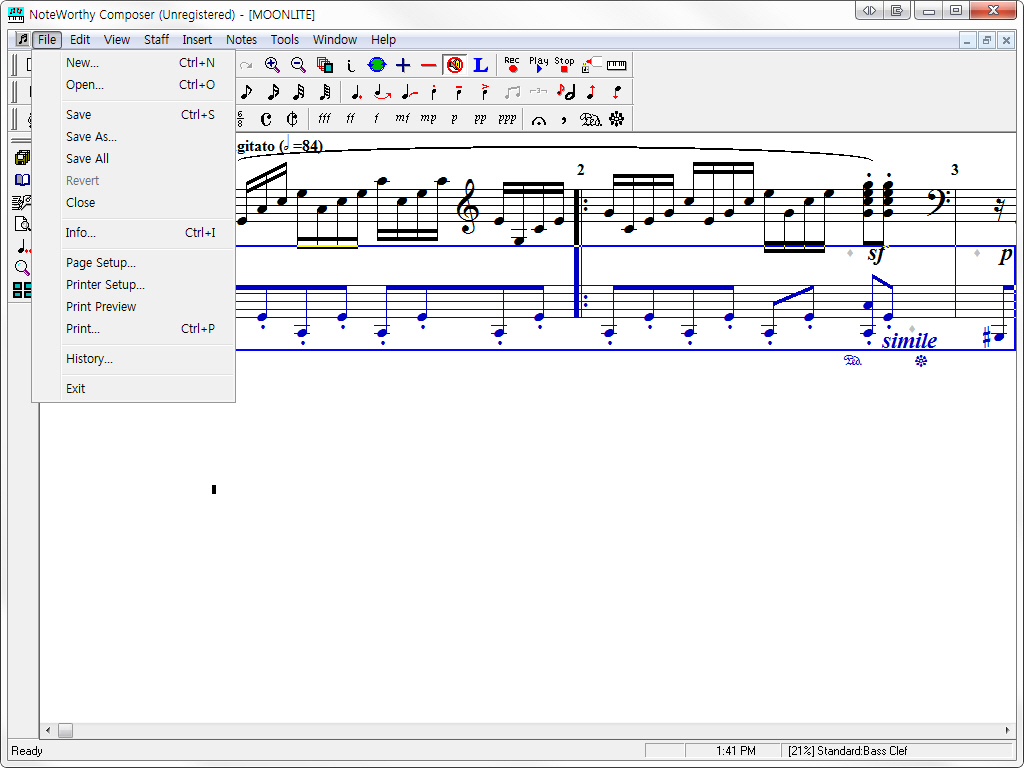This screenshot has width=1024, height=768.
Task: Toggle the grace note button
Action: 565,92
